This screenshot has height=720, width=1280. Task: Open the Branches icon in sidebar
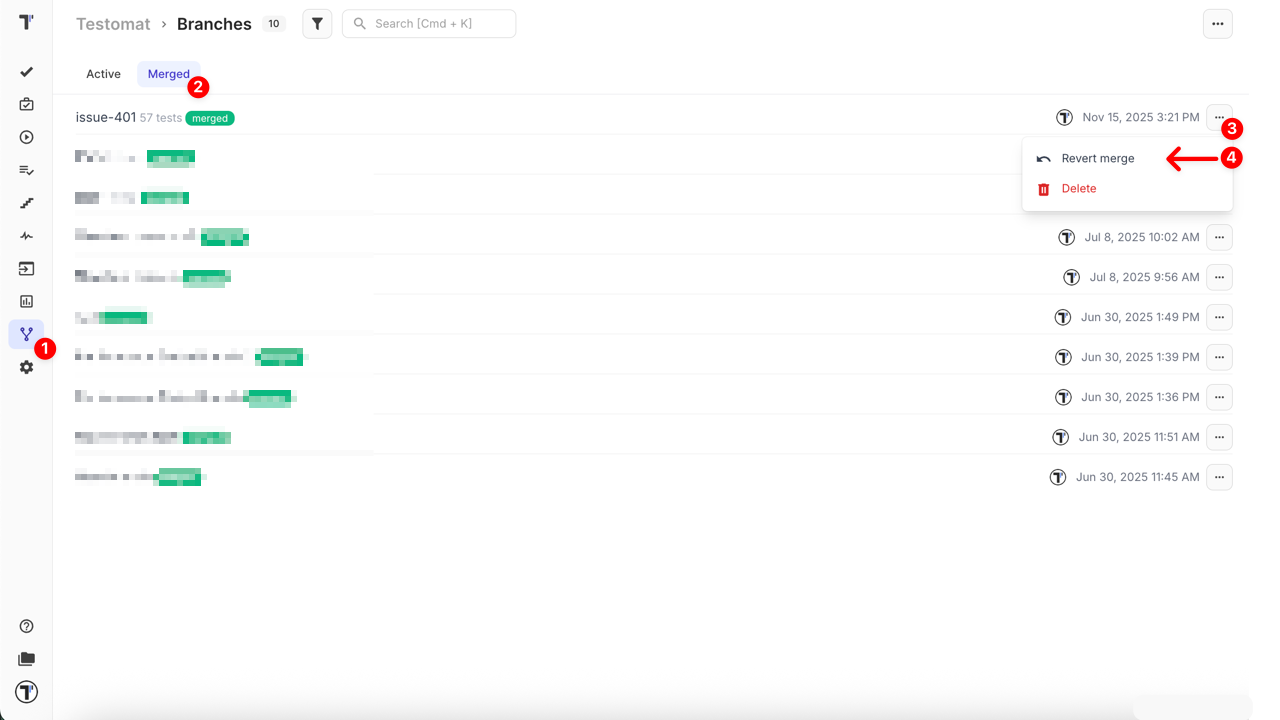(26, 334)
